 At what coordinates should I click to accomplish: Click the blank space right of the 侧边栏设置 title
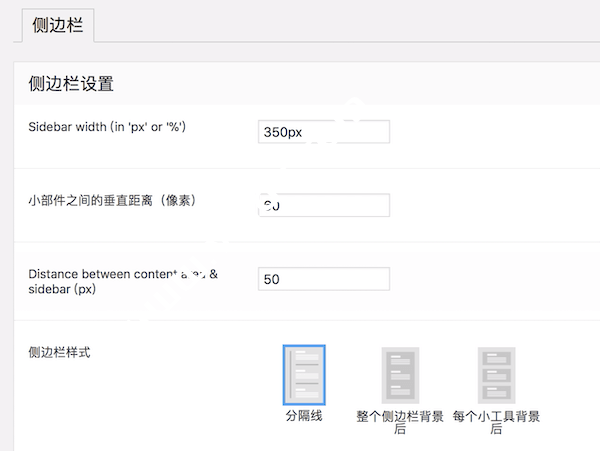pyautogui.click(x=350, y=84)
